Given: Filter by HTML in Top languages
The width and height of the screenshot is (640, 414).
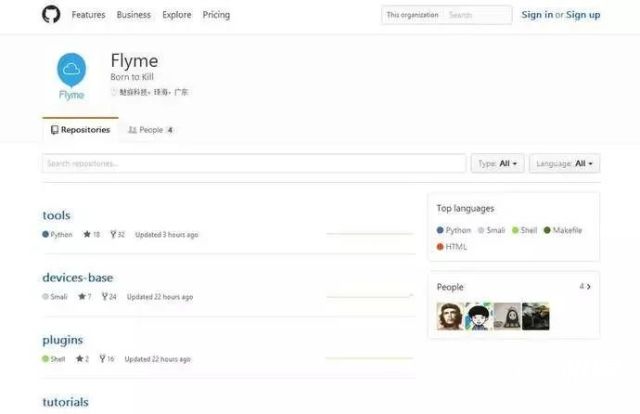Looking at the screenshot, I should 452,247.
